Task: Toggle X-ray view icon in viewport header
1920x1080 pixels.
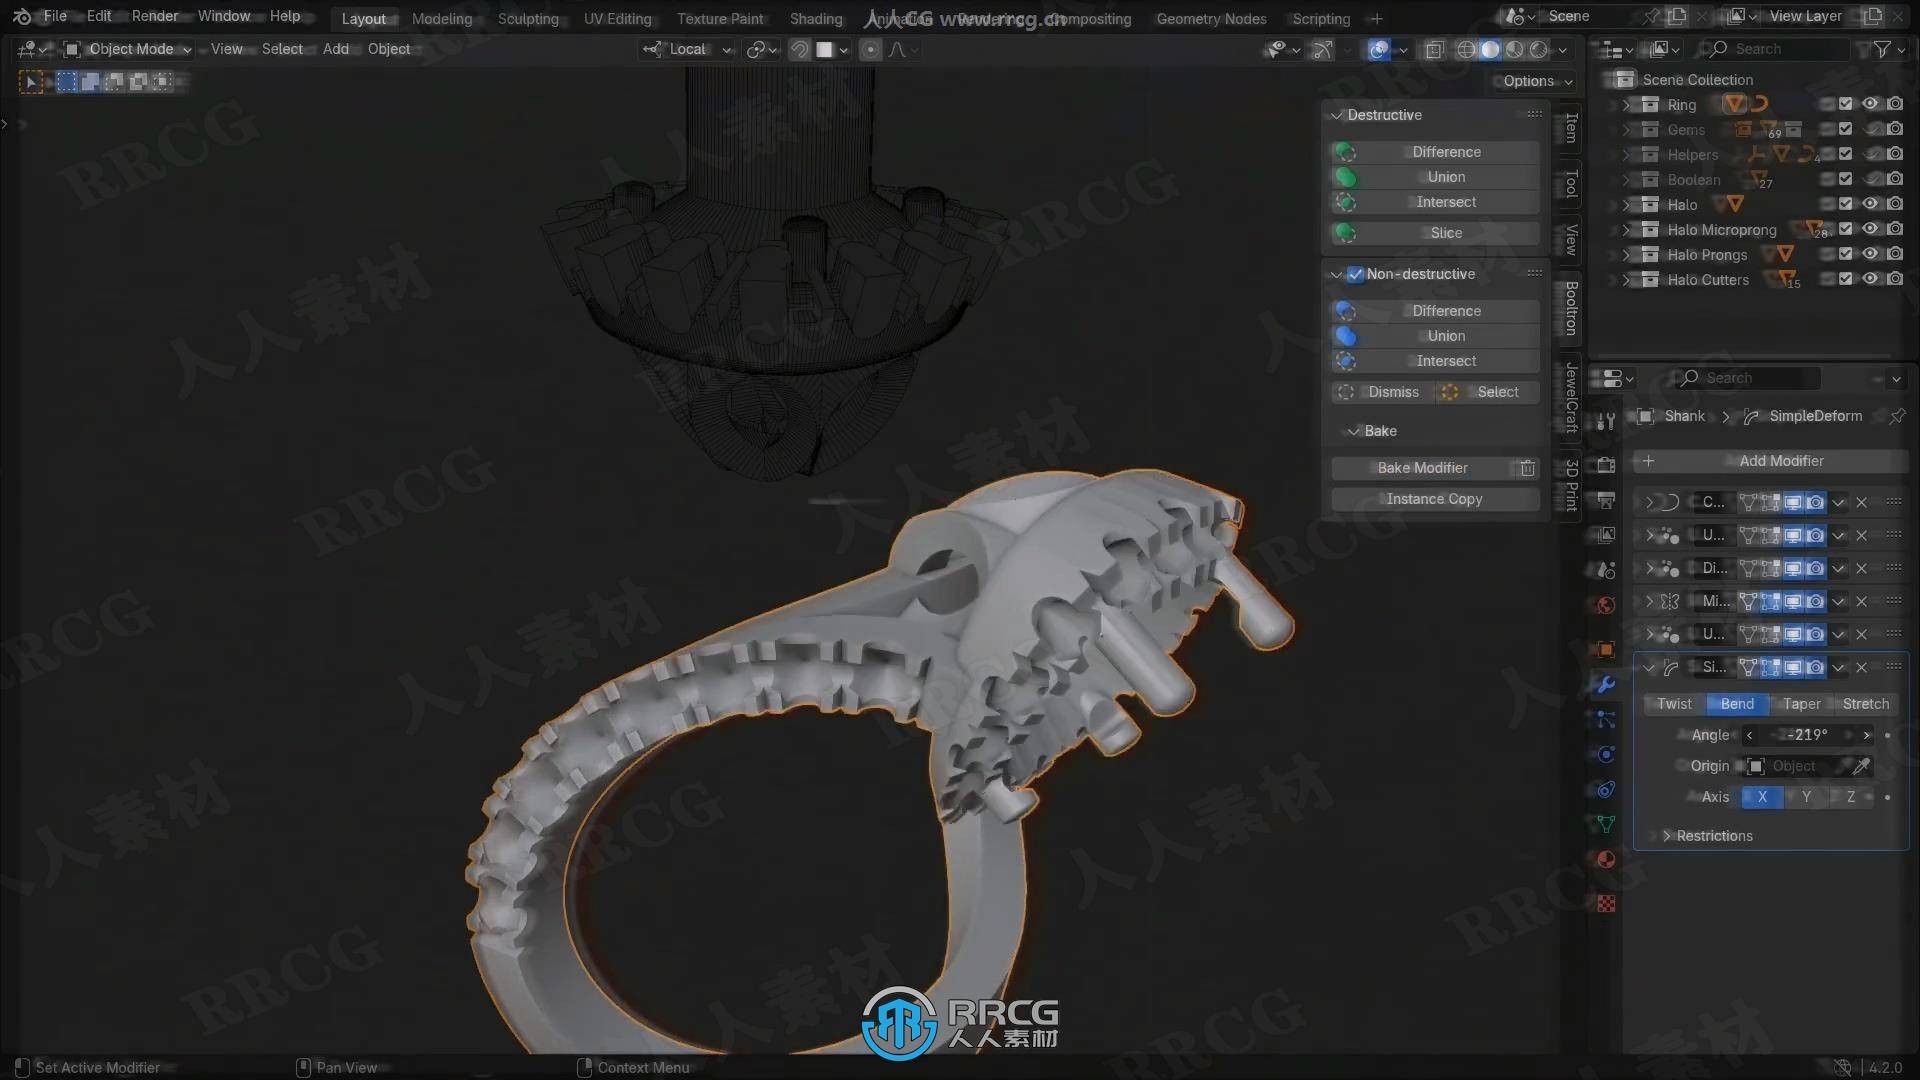Action: click(x=1434, y=49)
